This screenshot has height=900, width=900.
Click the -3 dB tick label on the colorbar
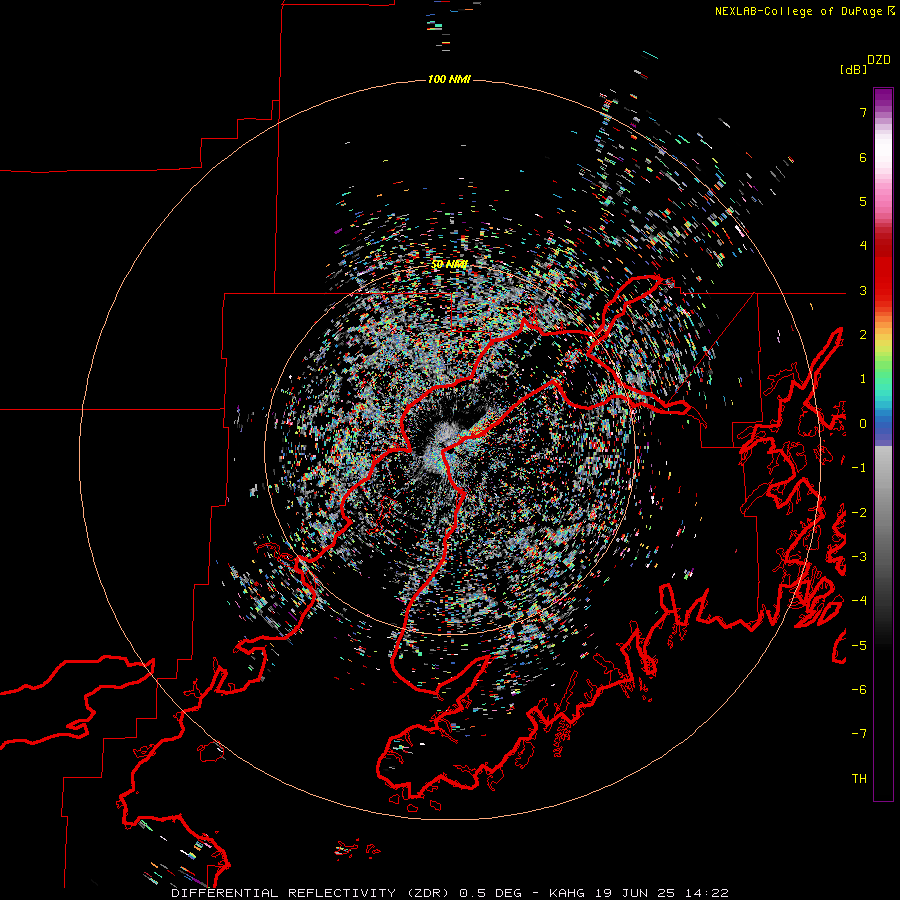tap(859, 557)
